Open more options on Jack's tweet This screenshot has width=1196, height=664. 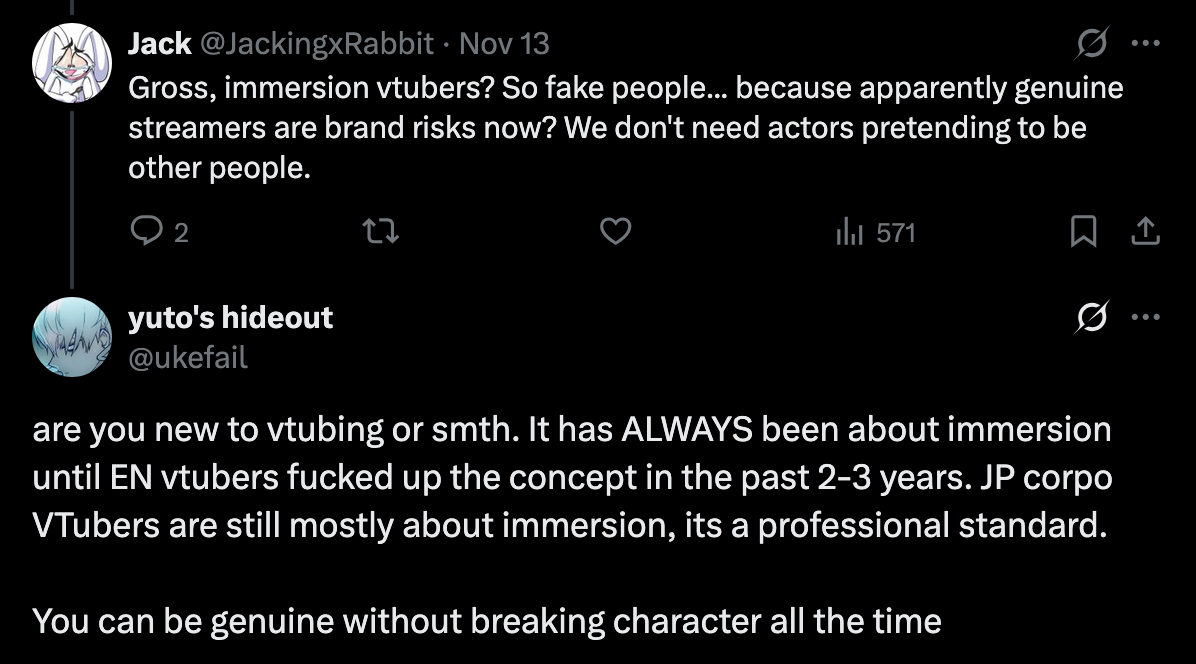click(1145, 43)
